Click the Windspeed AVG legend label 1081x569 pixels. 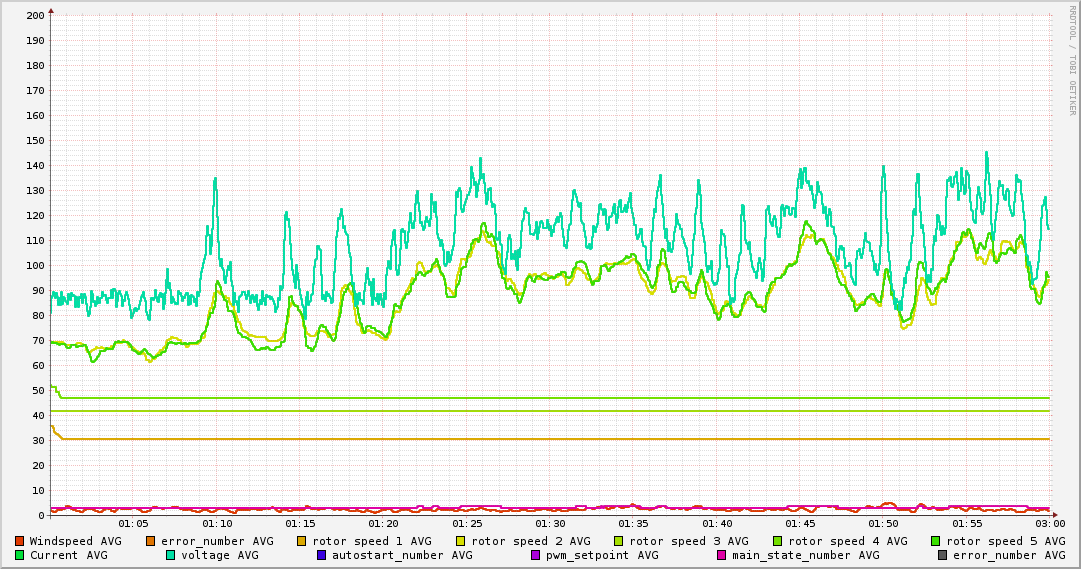75,541
